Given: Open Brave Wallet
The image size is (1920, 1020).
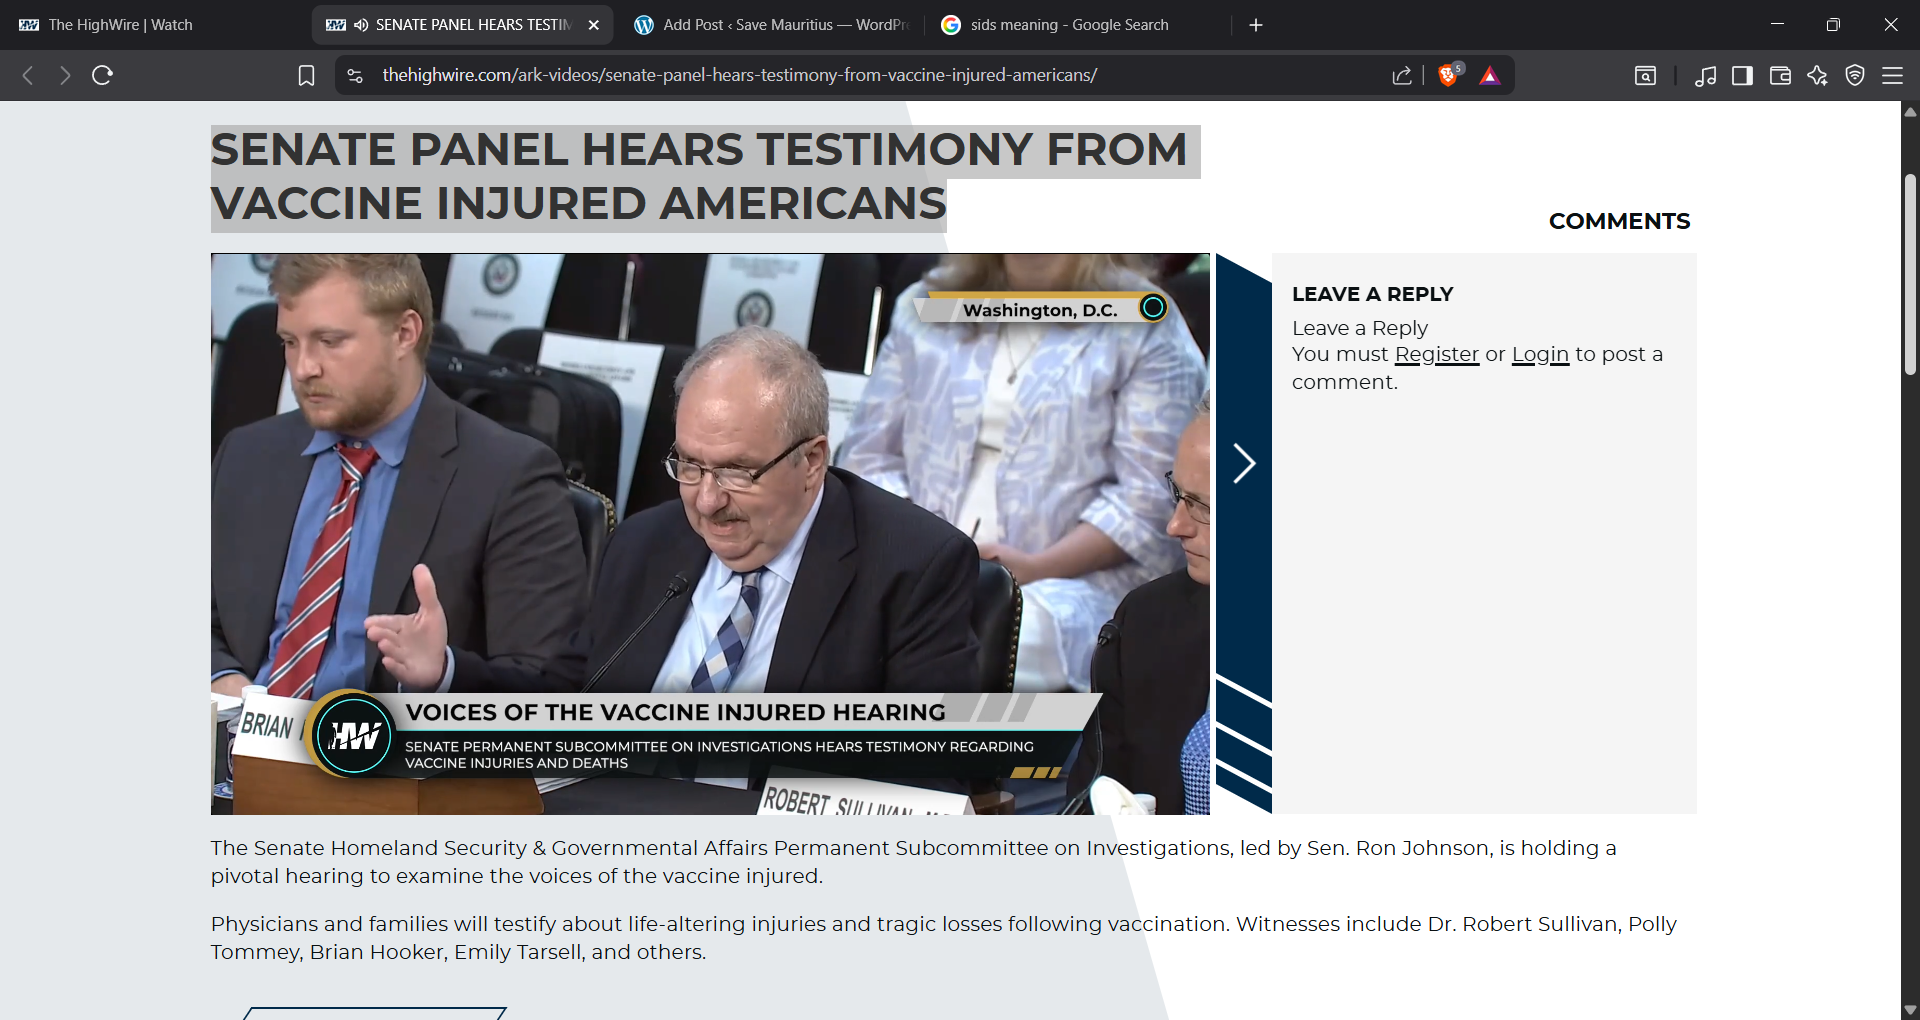Looking at the screenshot, I should tap(1780, 76).
